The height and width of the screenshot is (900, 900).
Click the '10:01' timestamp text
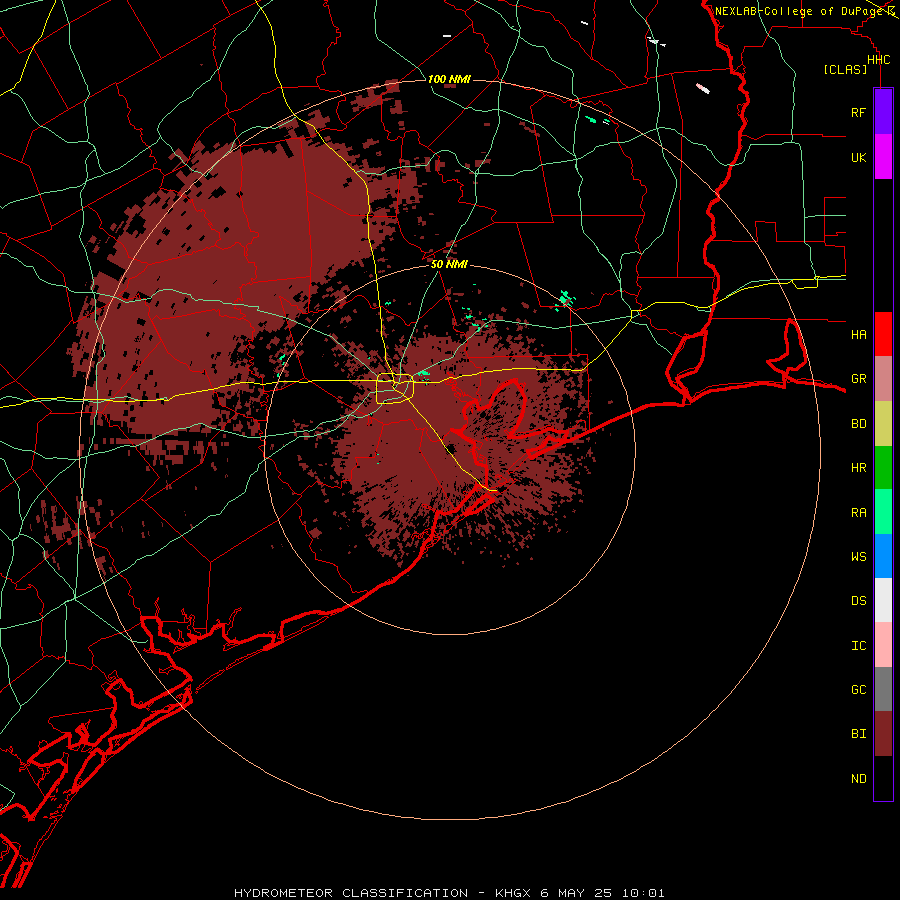pos(643,893)
